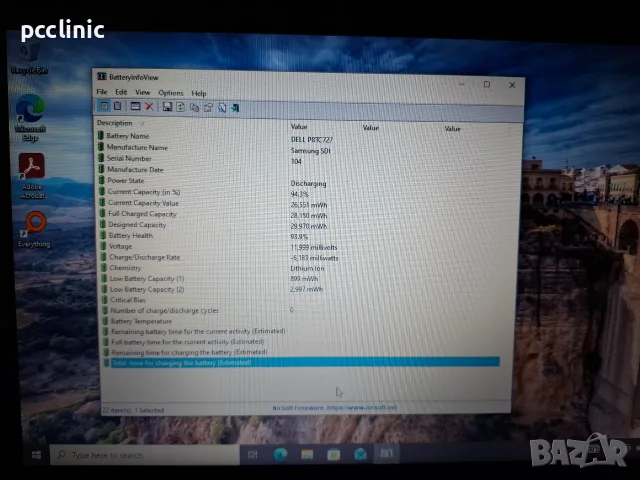Launch Edge from the taskbar

(x=280, y=454)
